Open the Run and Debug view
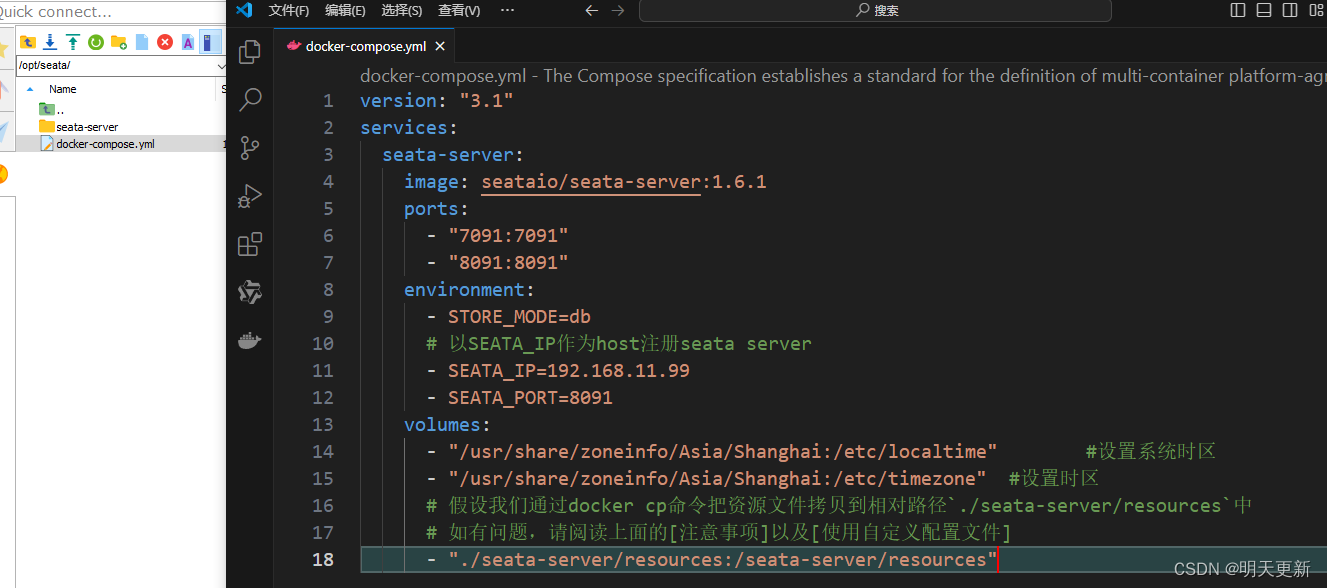 point(249,196)
